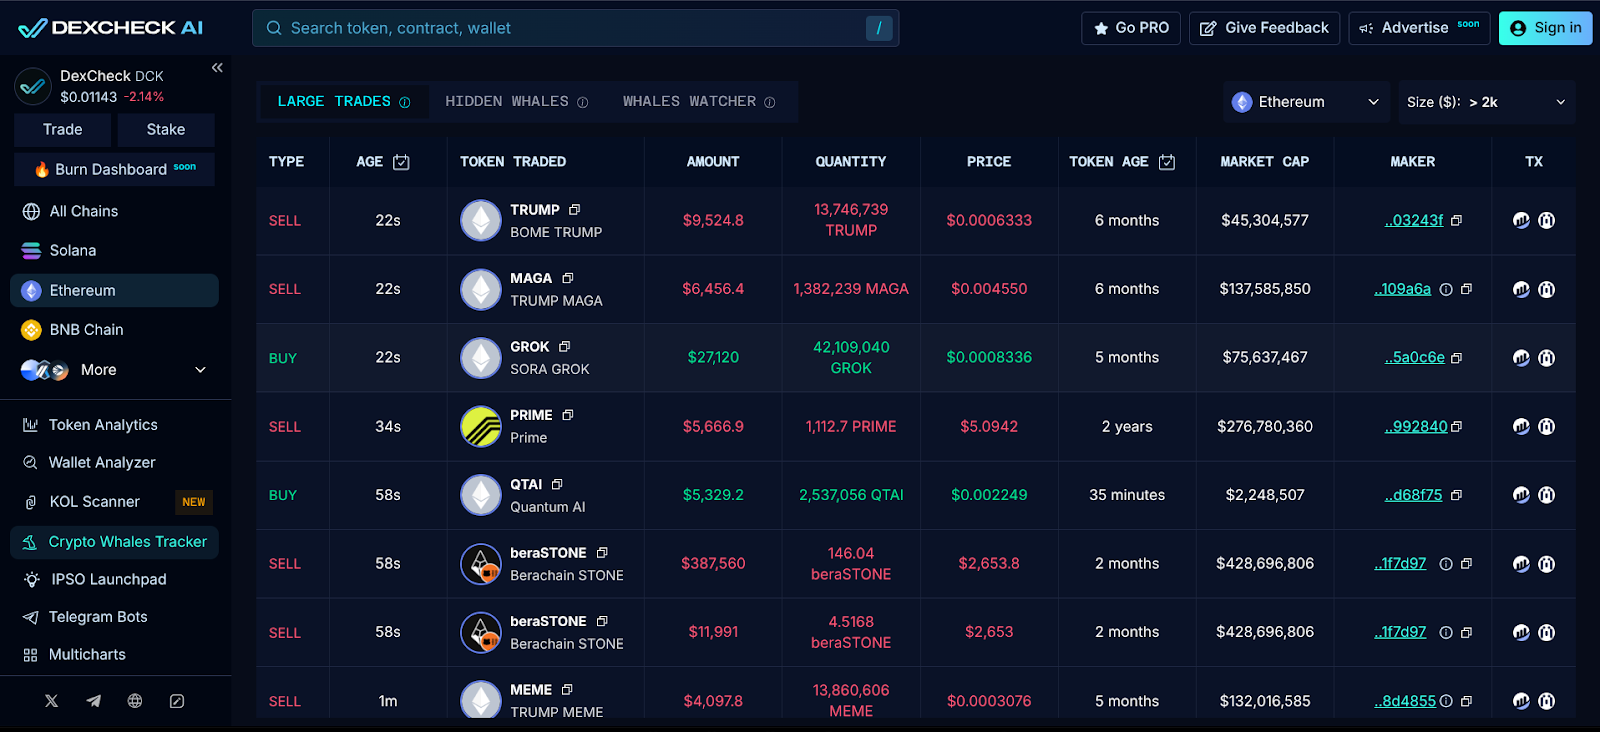Open maker link ..d68f75
This screenshot has width=1600, height=732.
[x=1413, y=495]
